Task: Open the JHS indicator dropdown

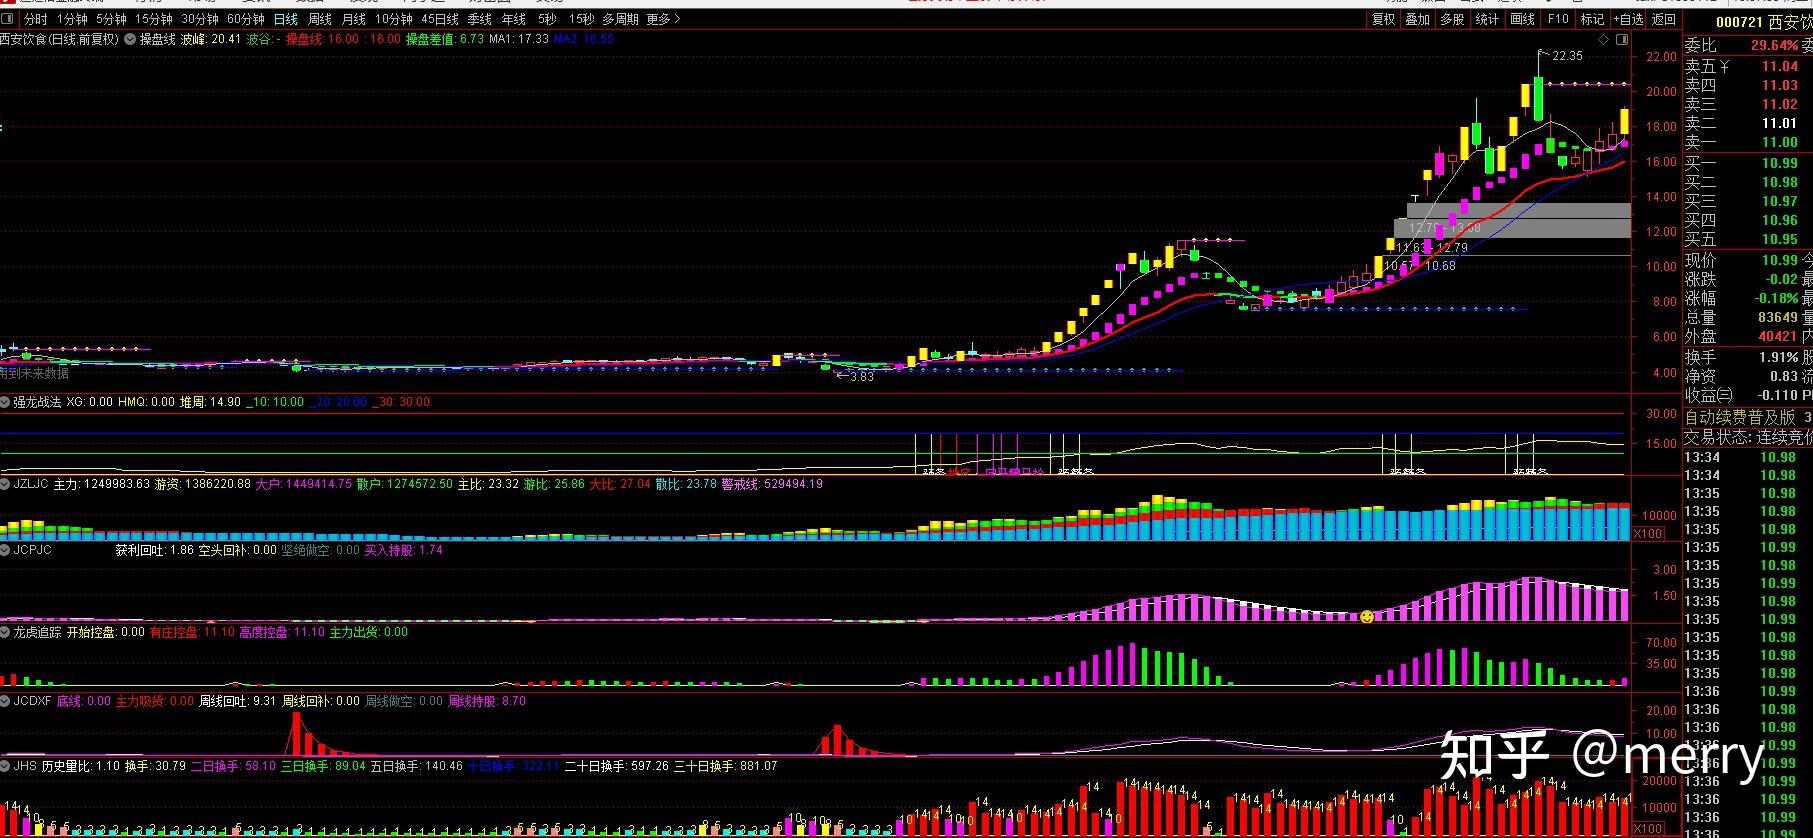Action: click(6, 766)
